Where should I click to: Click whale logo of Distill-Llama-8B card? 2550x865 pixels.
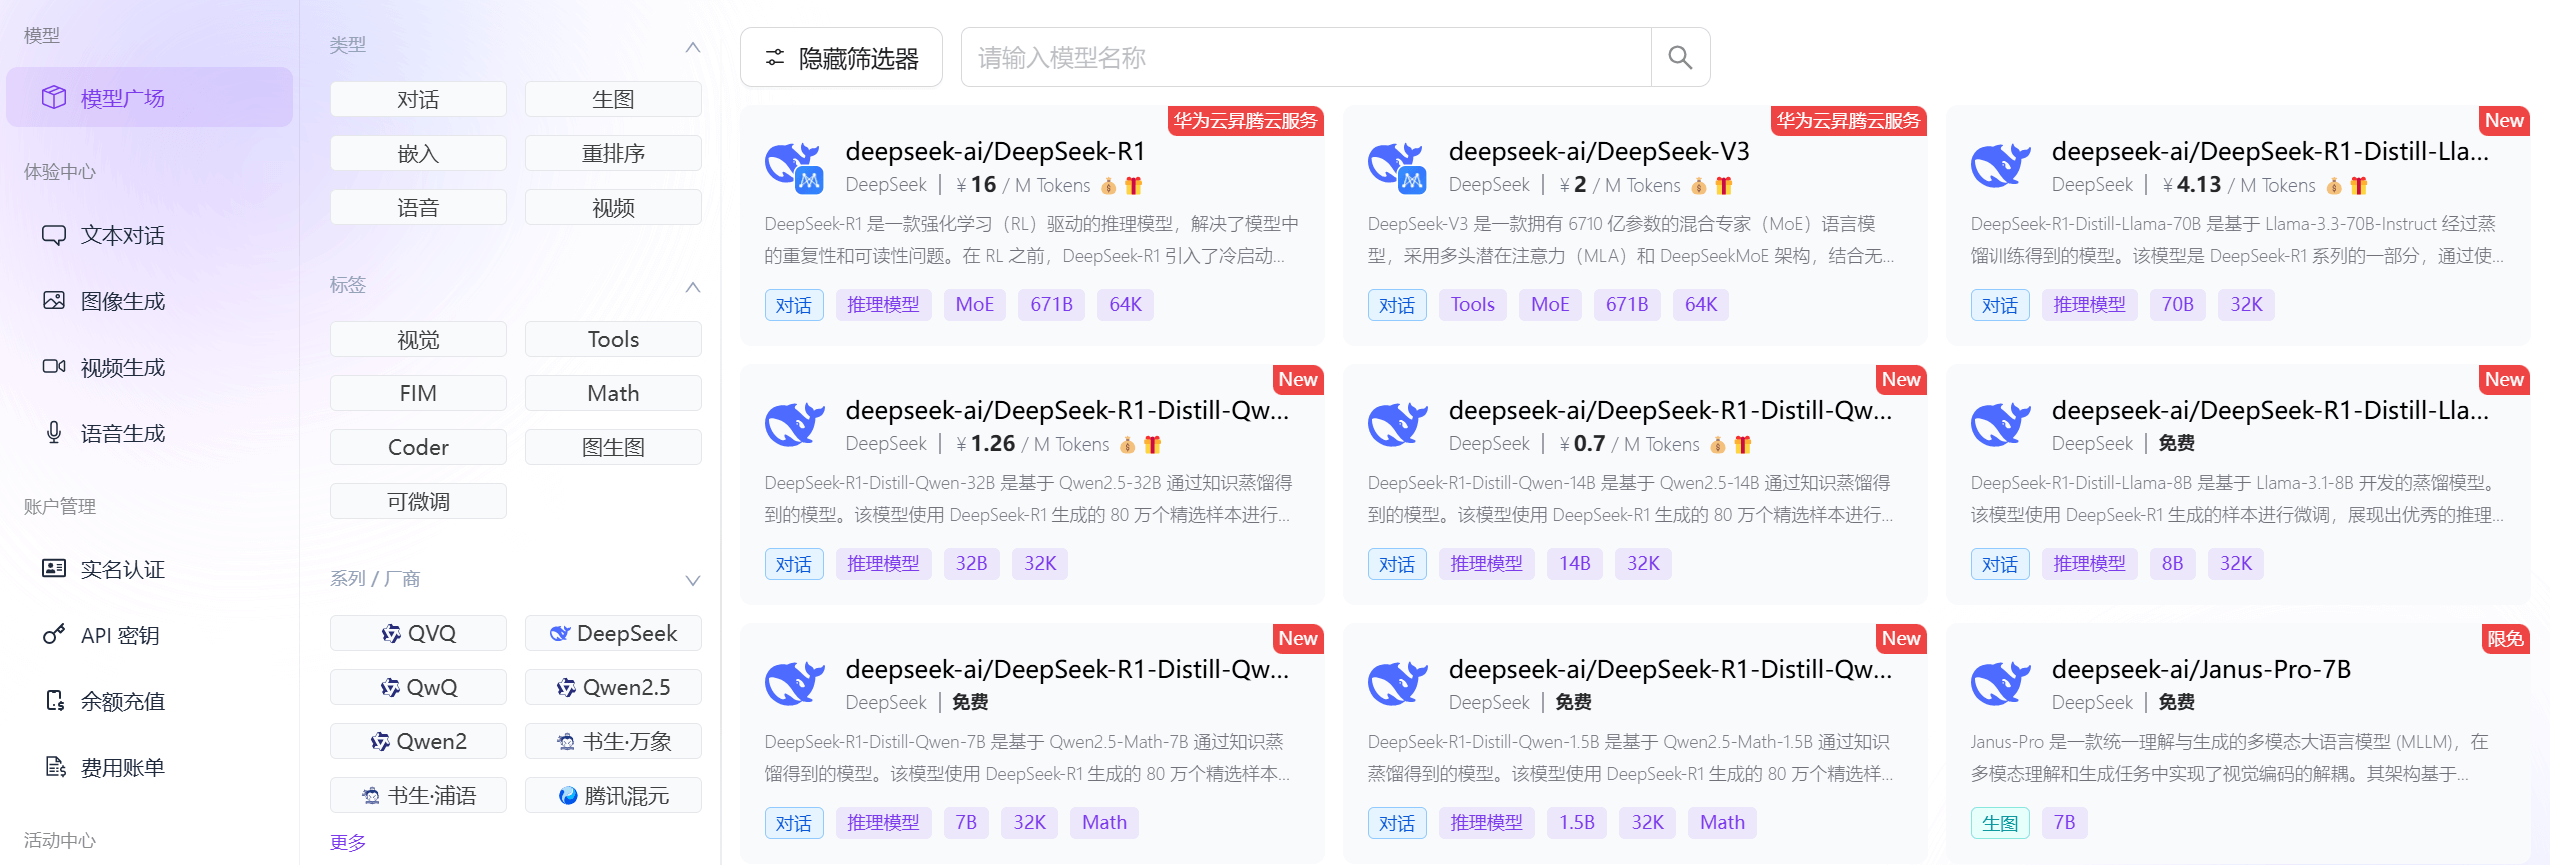(x=2001, y=426)
